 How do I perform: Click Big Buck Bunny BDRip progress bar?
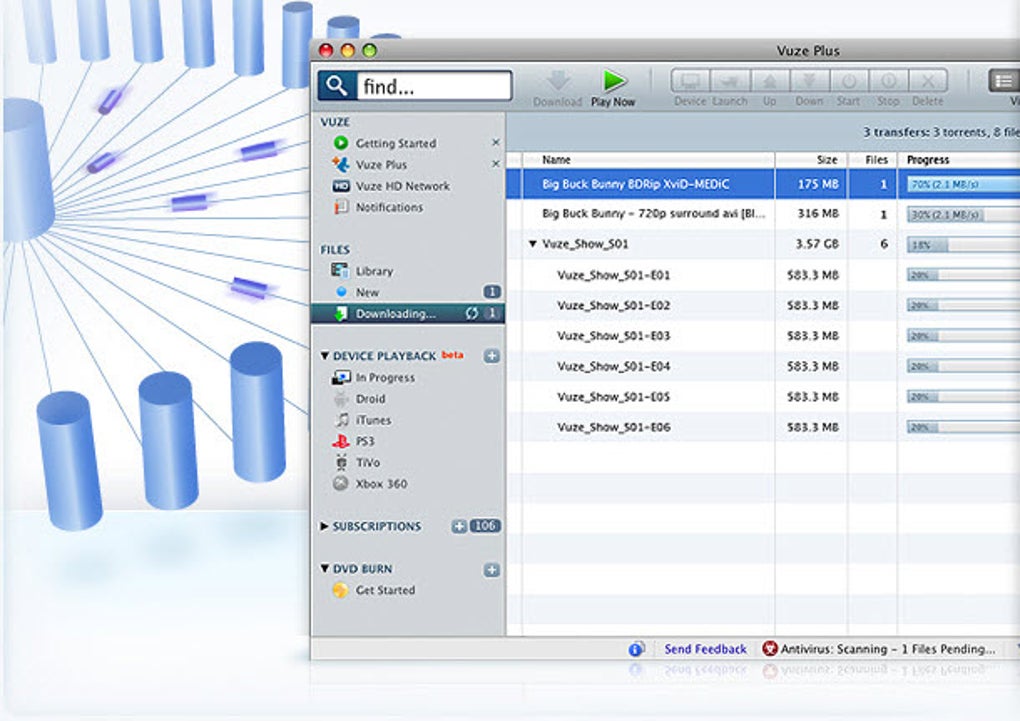(x=962, y=184)
